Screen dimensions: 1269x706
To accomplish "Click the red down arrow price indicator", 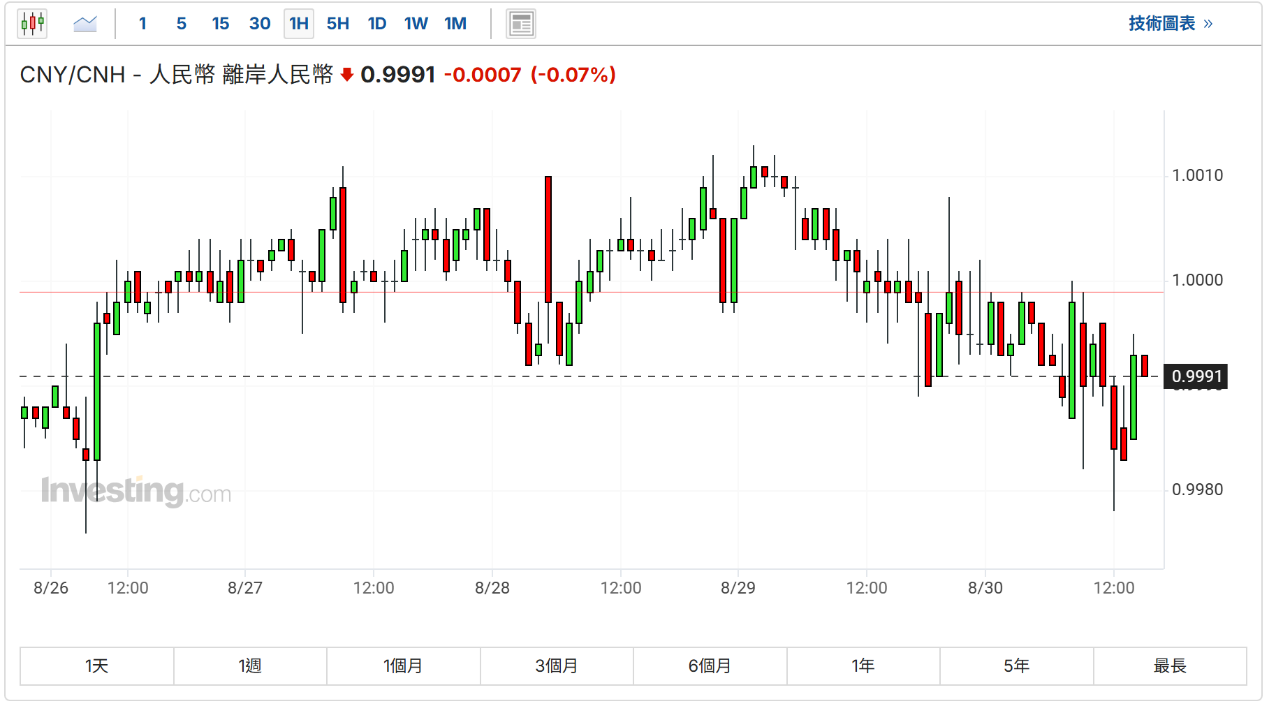I will (x=347, y=75).
